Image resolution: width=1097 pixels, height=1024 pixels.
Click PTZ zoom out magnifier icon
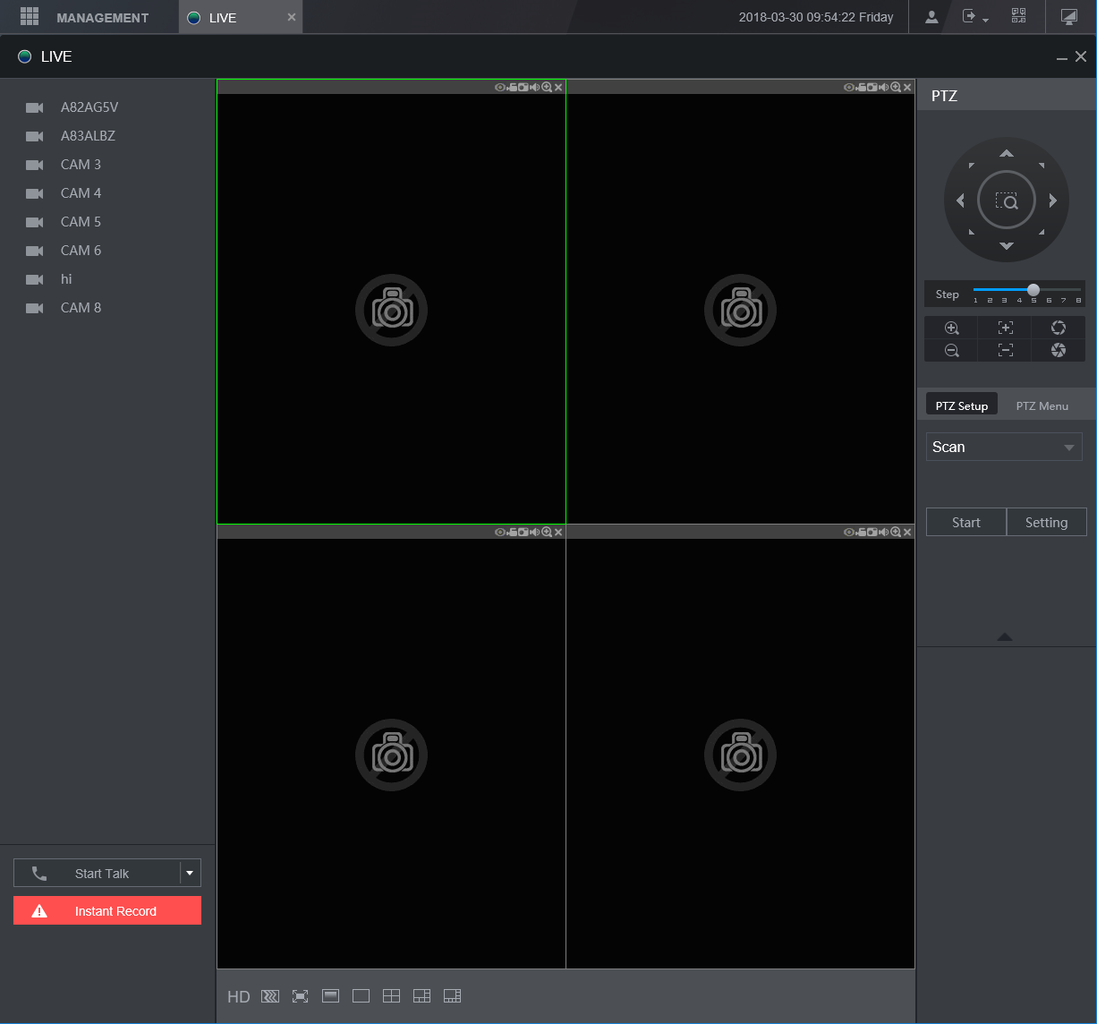[952, 350]
